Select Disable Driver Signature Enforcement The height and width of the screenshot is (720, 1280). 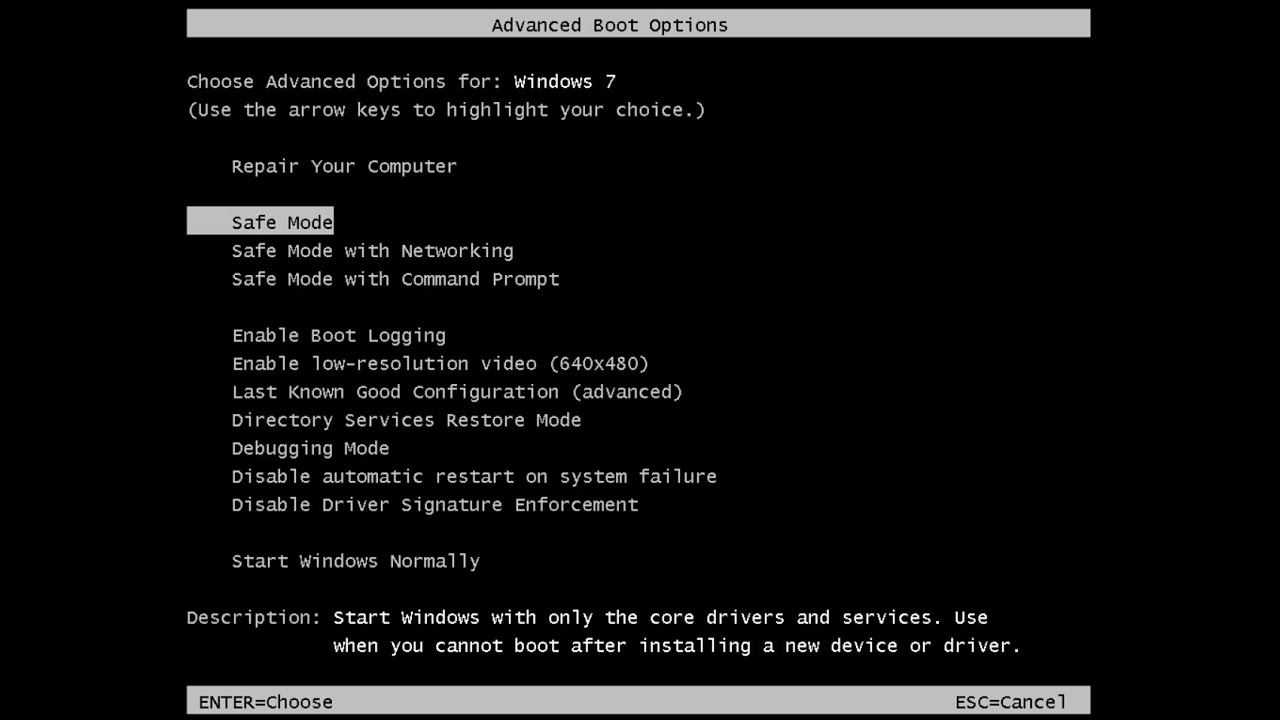(435, 504)
